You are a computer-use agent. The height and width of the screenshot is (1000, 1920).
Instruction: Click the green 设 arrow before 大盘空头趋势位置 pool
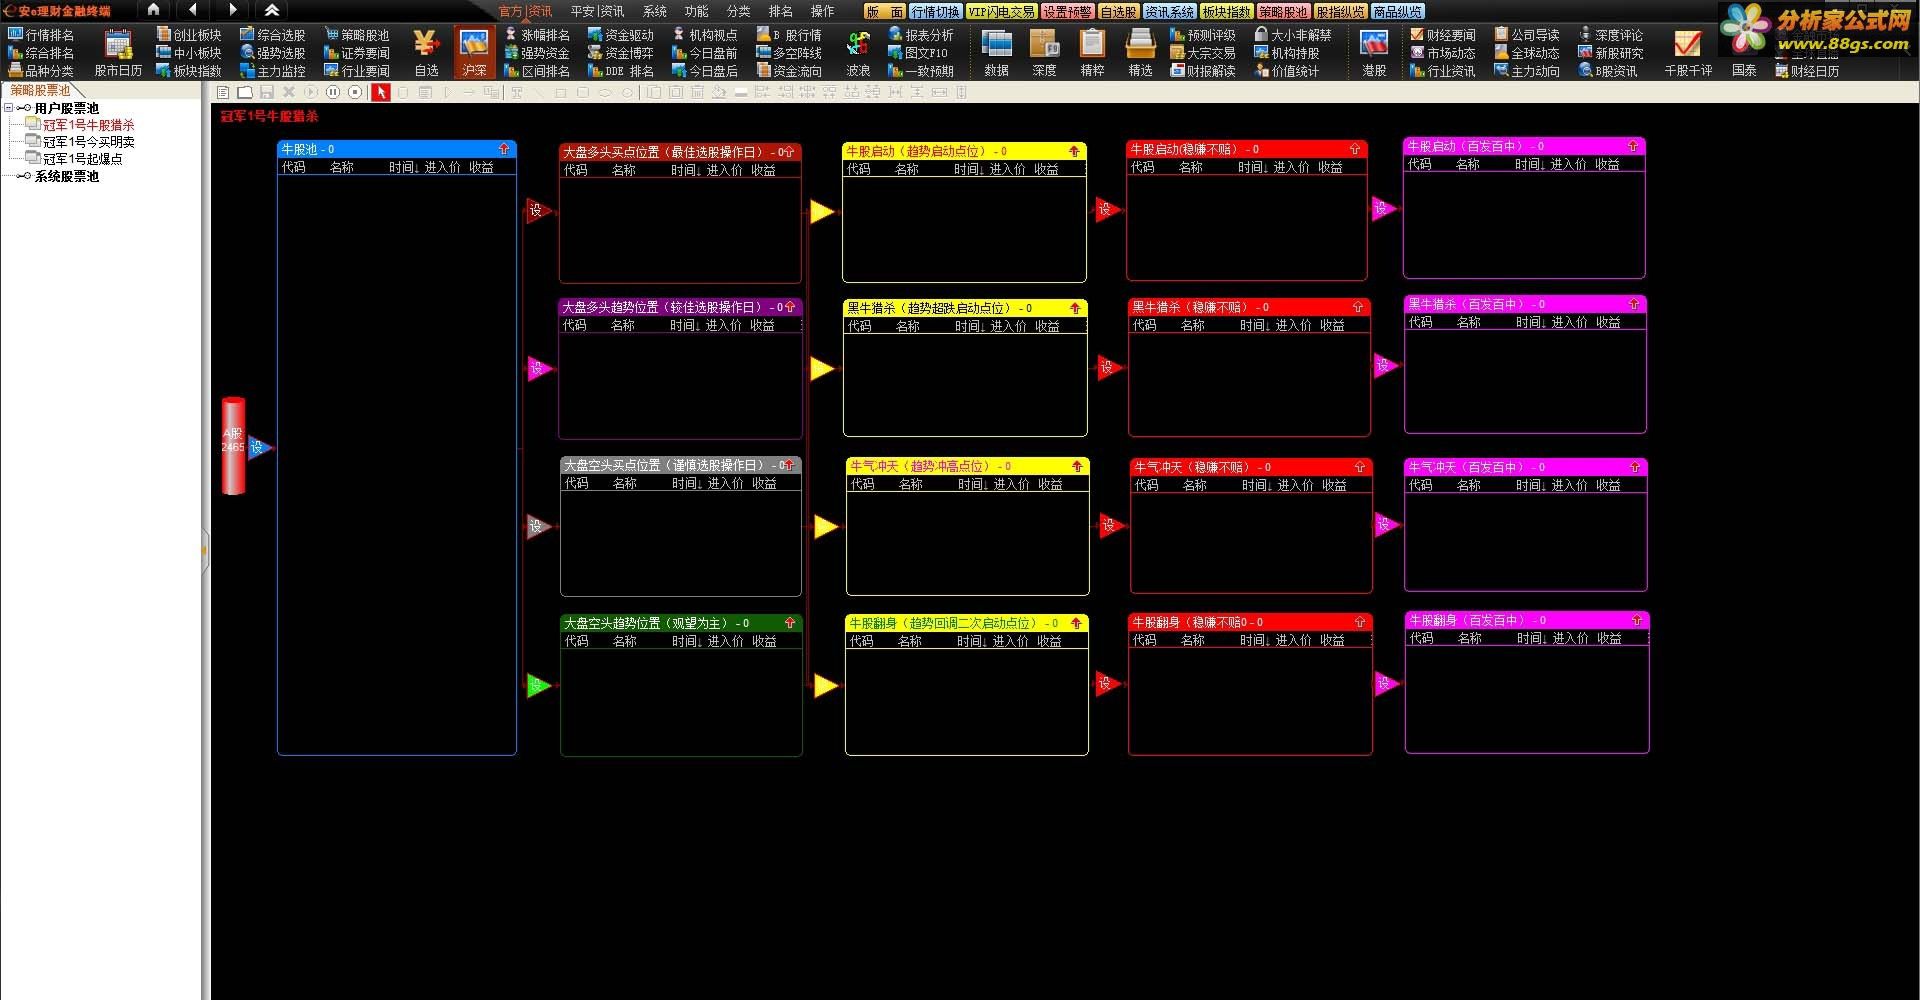539,685
